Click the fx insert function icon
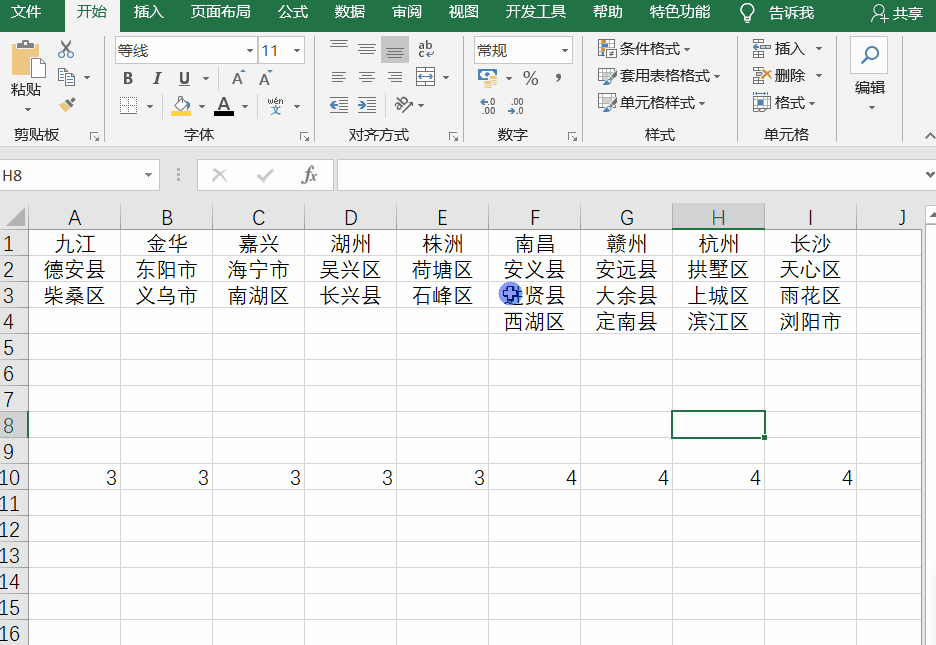 tap(309, 175)
